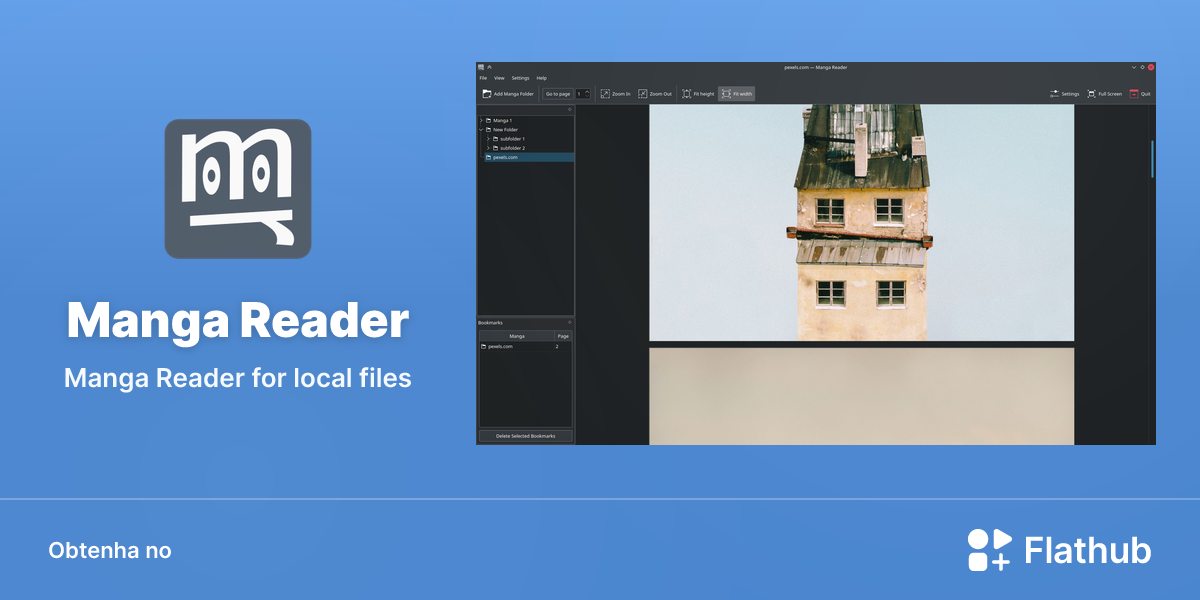Click the Flathub logo
This screenshot has width=1200, height=600.
click(x=1059, y=550)
